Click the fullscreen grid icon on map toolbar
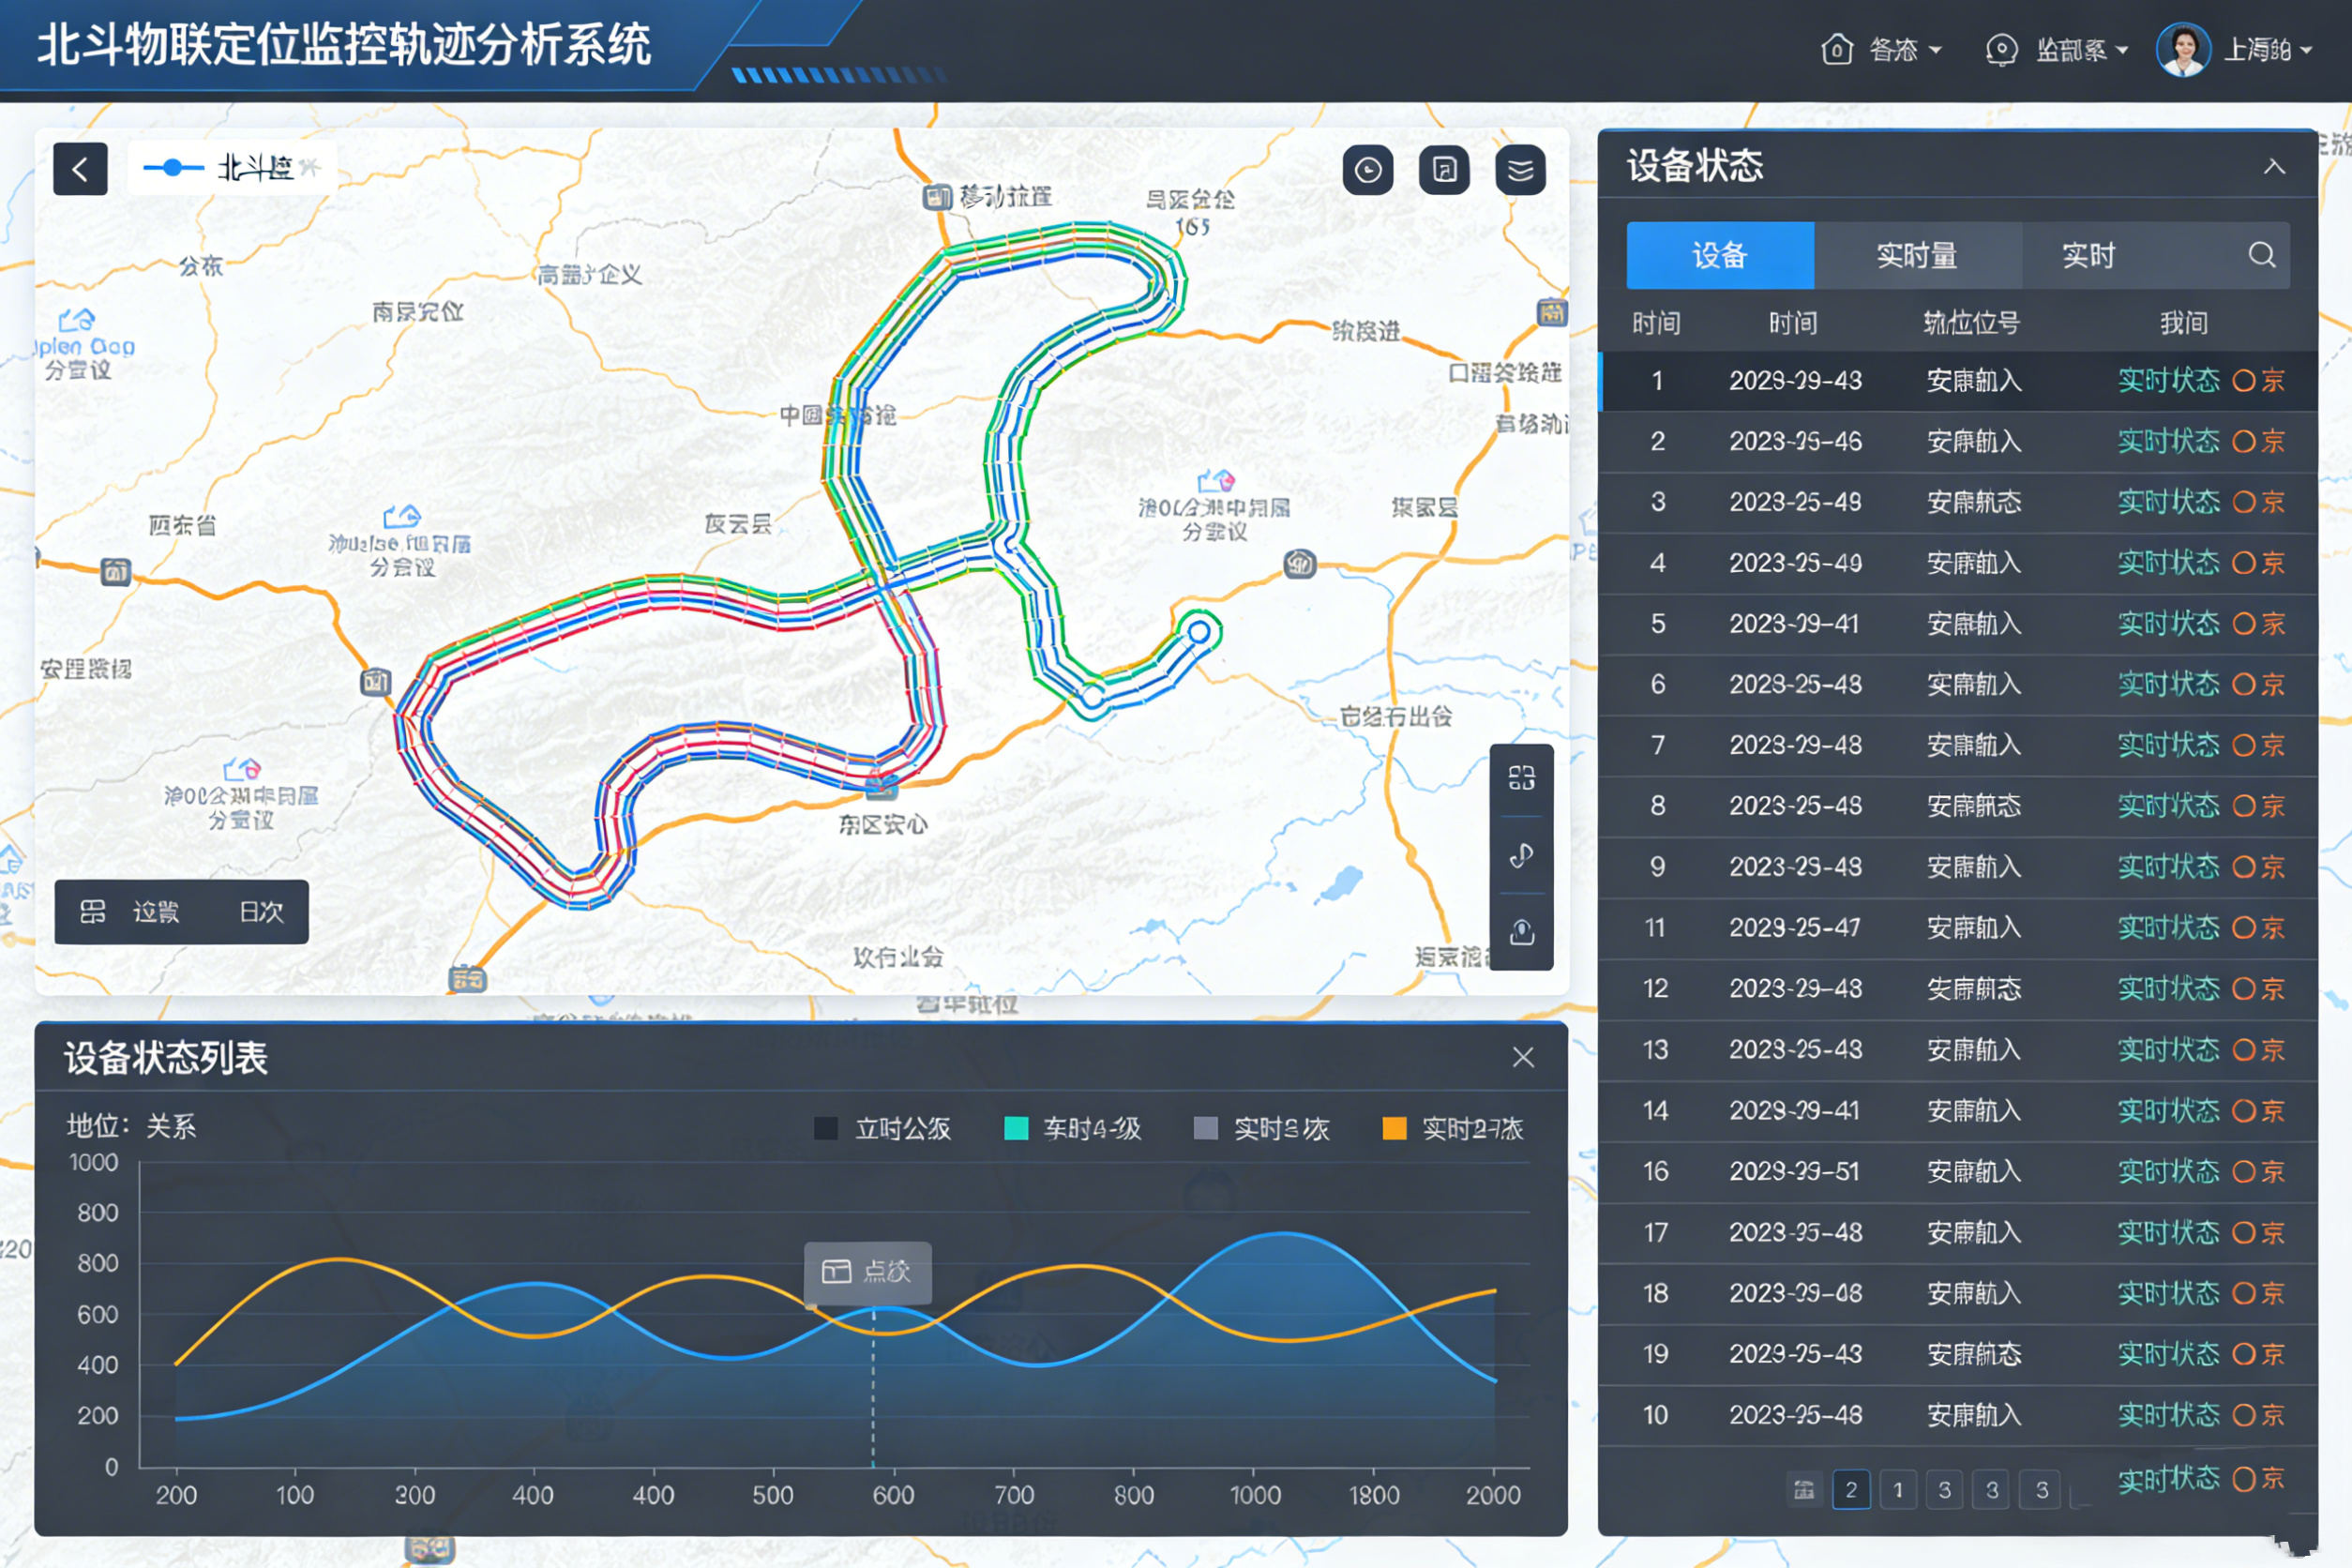 [x=1521, y=778]
